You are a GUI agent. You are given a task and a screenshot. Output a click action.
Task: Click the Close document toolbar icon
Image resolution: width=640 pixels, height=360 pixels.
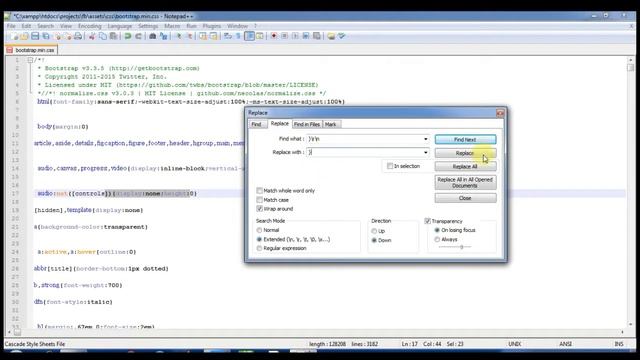click(x=58, y=36)
